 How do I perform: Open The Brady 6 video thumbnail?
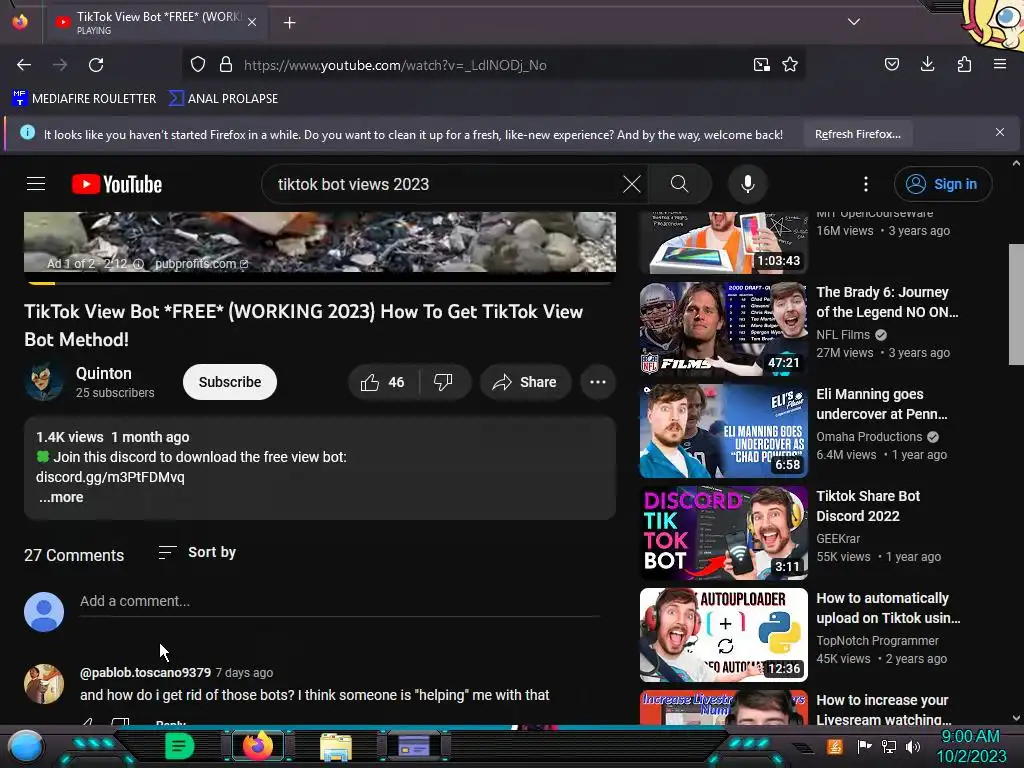point(724,328)
